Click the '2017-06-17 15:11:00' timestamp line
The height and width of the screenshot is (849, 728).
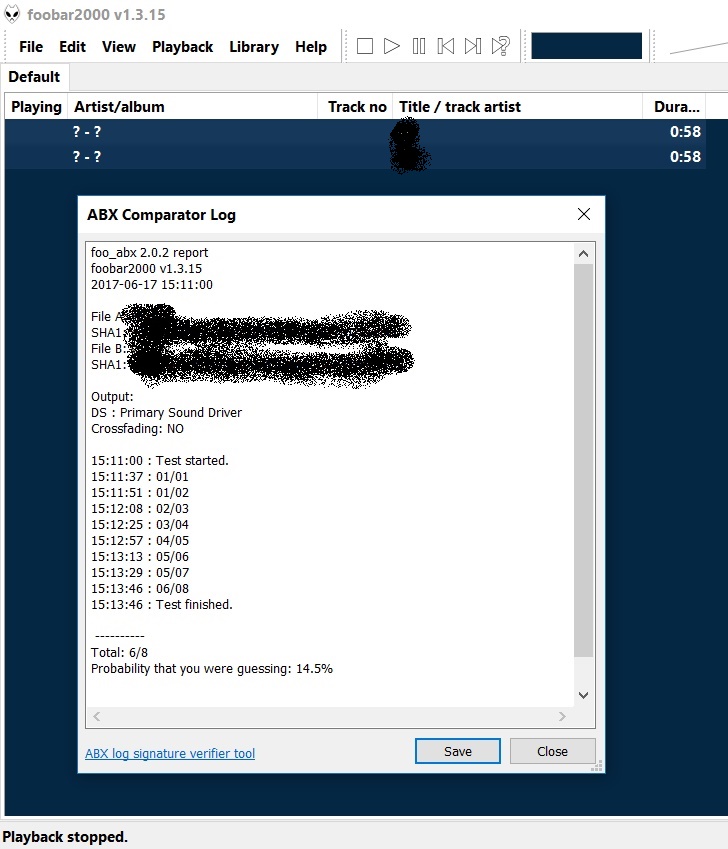click(x=152, y=285)
